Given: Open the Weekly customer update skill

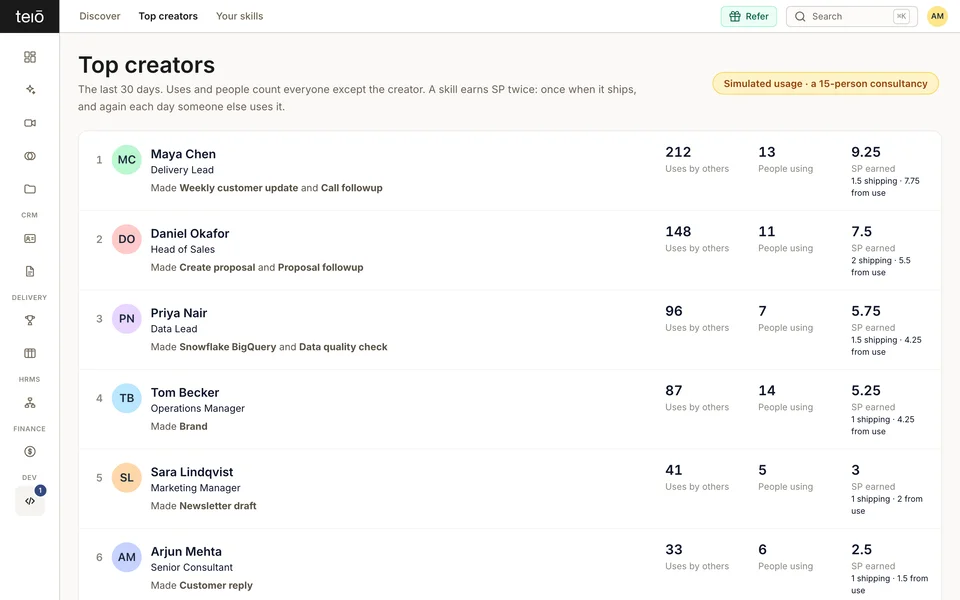Looking at the screenshot, I should (x=239, y=188).
